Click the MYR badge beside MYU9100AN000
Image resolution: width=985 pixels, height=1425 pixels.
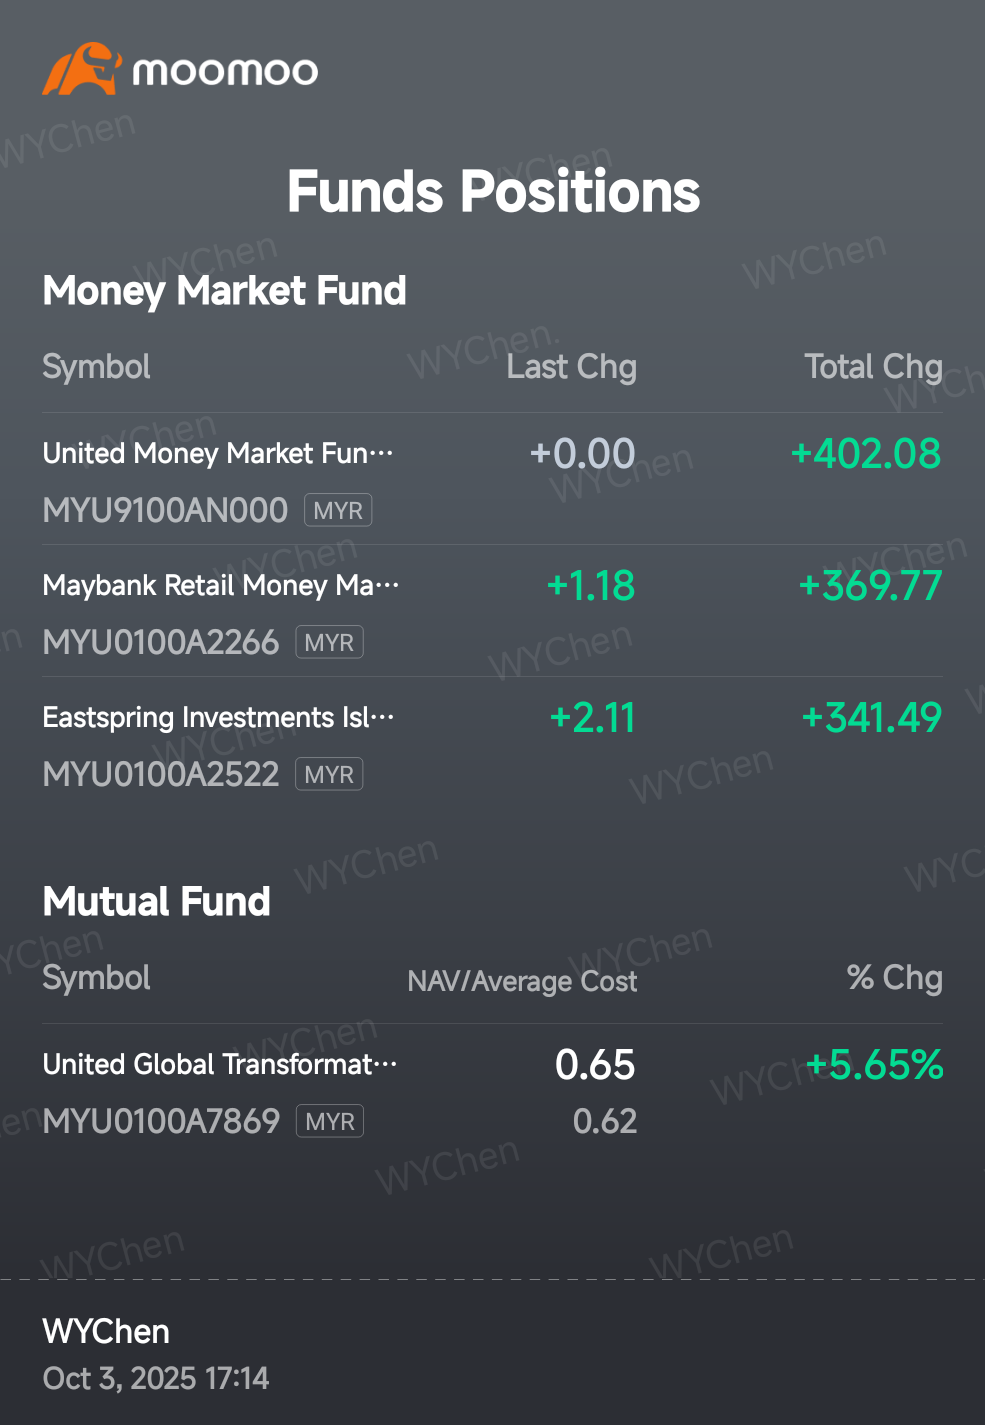coord(338,511)
